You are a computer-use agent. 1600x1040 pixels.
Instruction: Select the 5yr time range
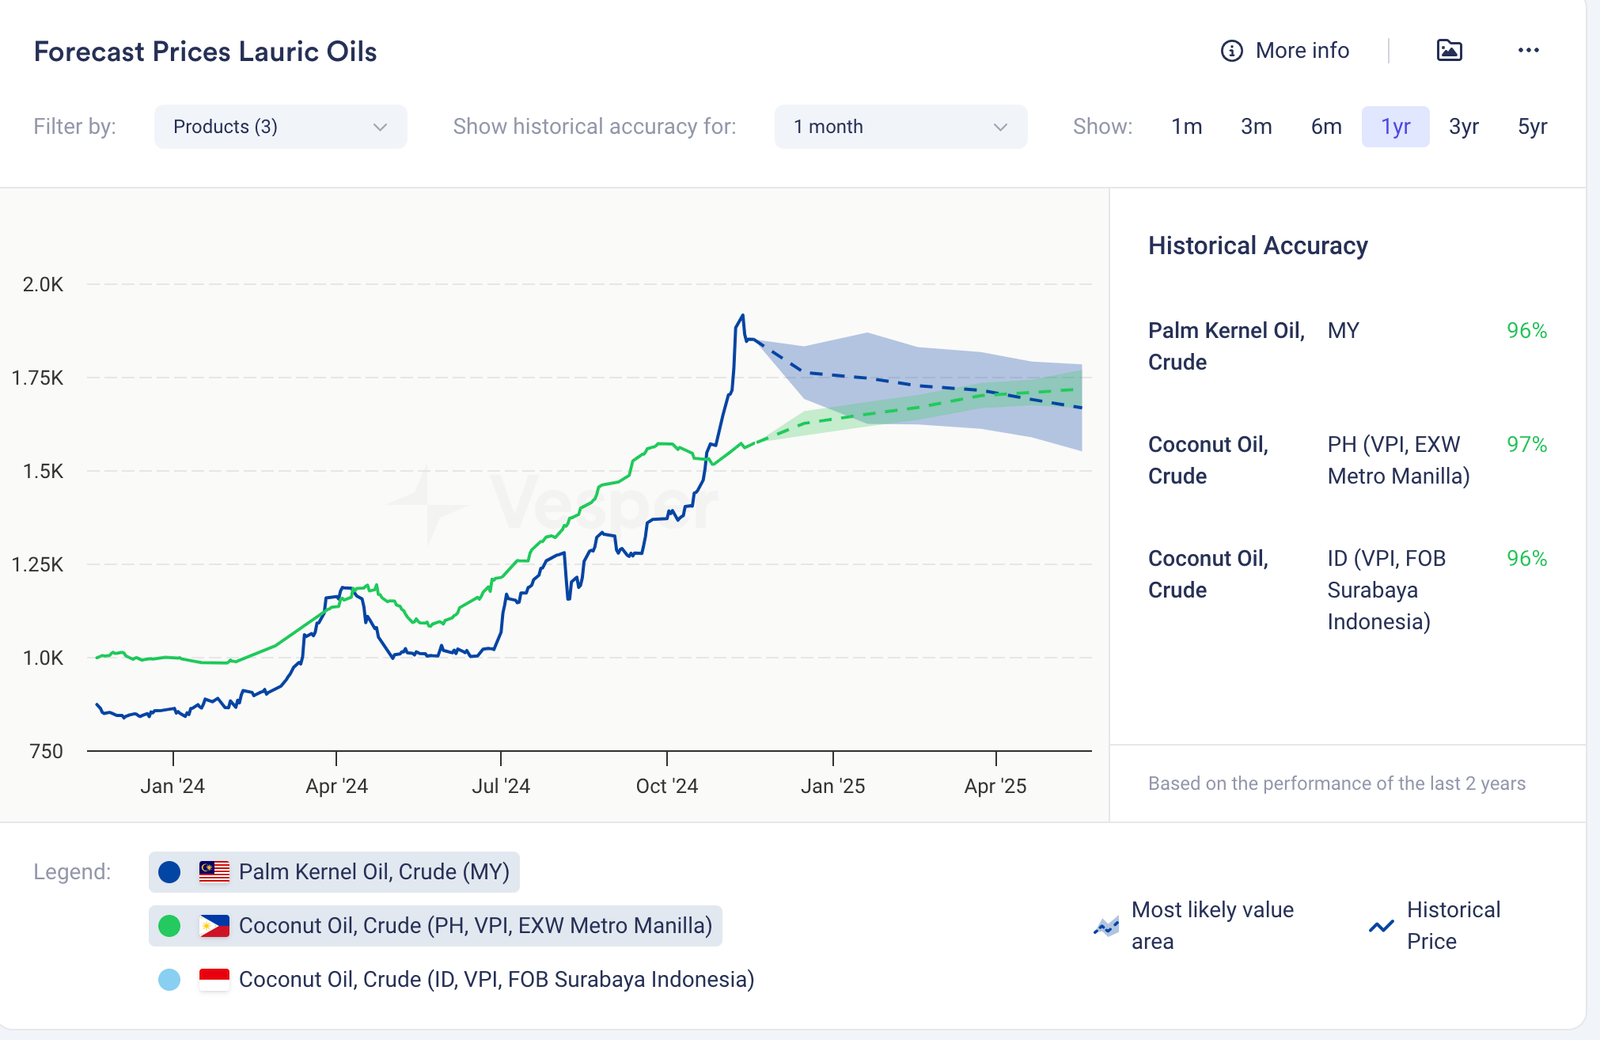1532,127
